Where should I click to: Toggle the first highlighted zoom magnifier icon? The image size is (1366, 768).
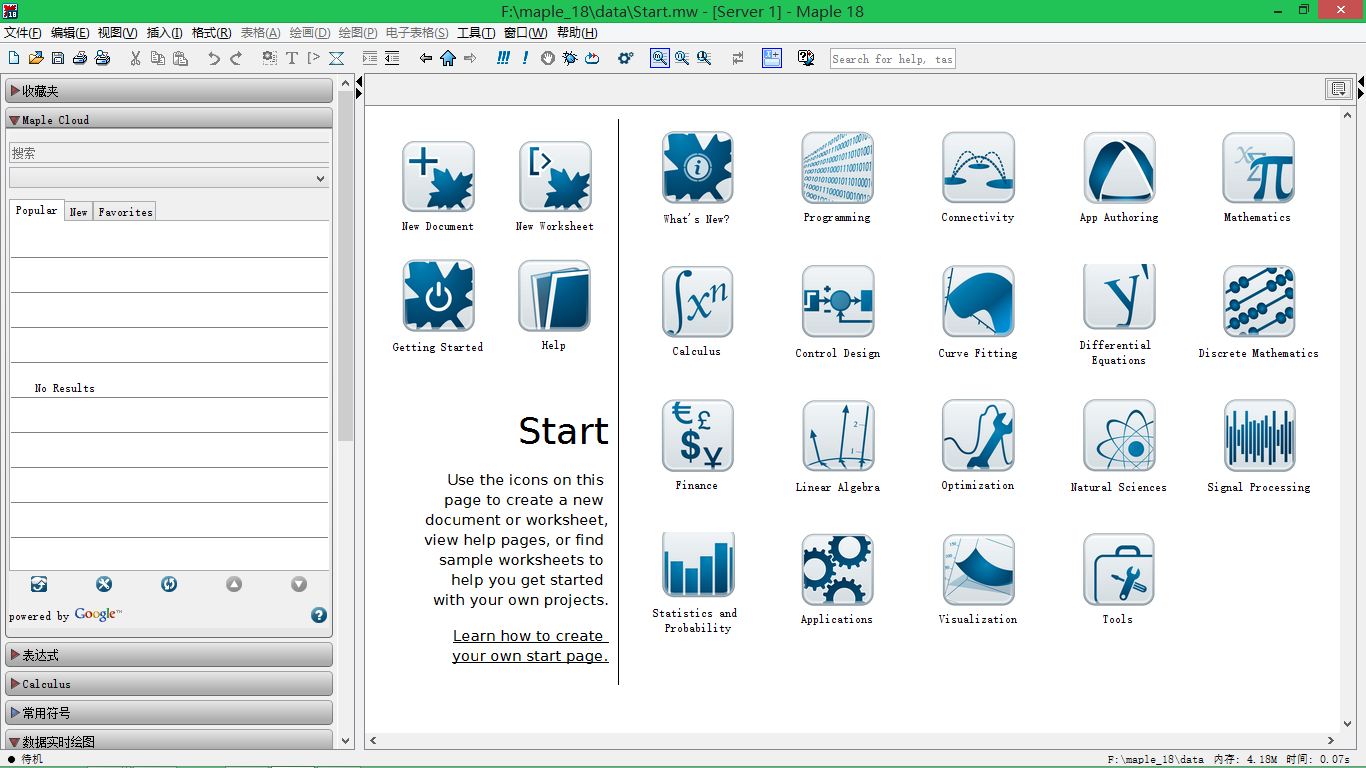pyautogui.click(x=660, y=59)
